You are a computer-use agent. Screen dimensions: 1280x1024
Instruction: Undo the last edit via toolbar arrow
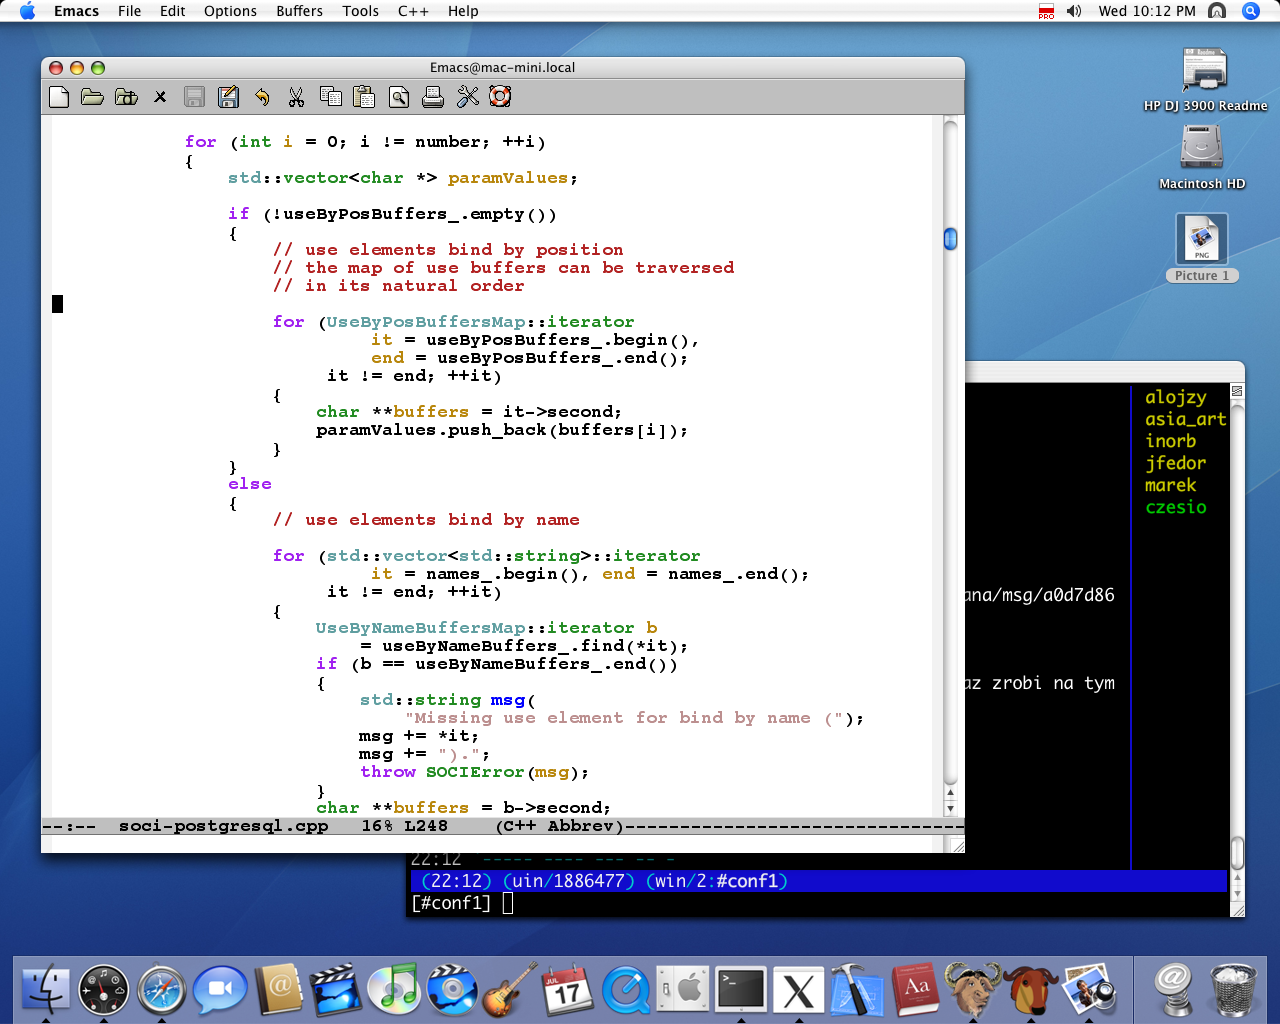point(262,97)
